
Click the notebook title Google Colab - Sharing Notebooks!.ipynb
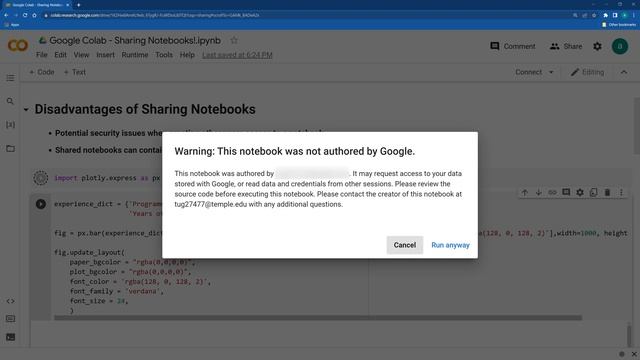pyautogui.click(x=135, y=40)
